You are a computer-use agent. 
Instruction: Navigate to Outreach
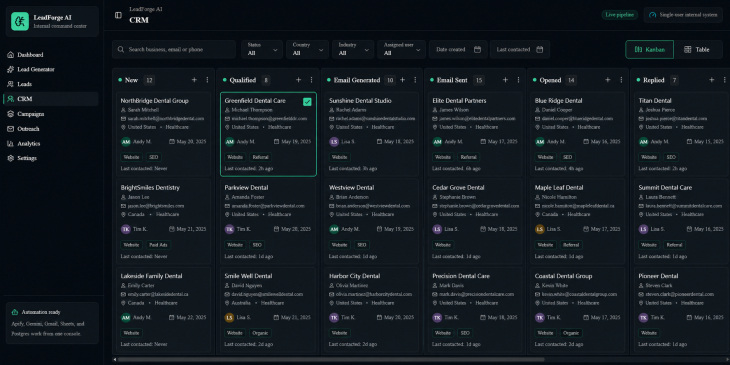pos(51,128)
